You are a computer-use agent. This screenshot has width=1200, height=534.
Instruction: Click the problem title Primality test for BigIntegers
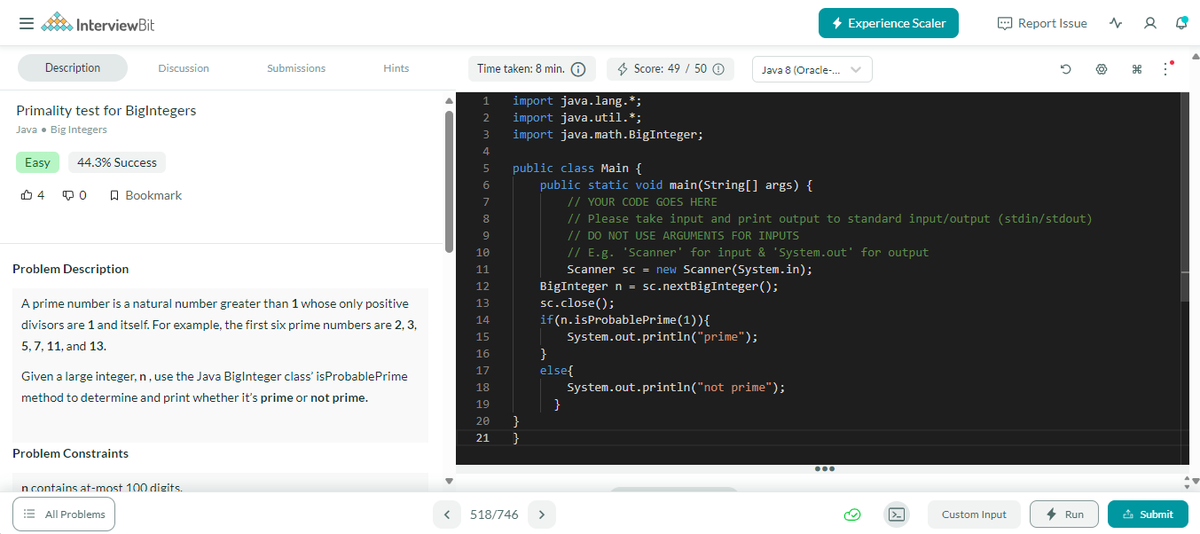point(106,110)
